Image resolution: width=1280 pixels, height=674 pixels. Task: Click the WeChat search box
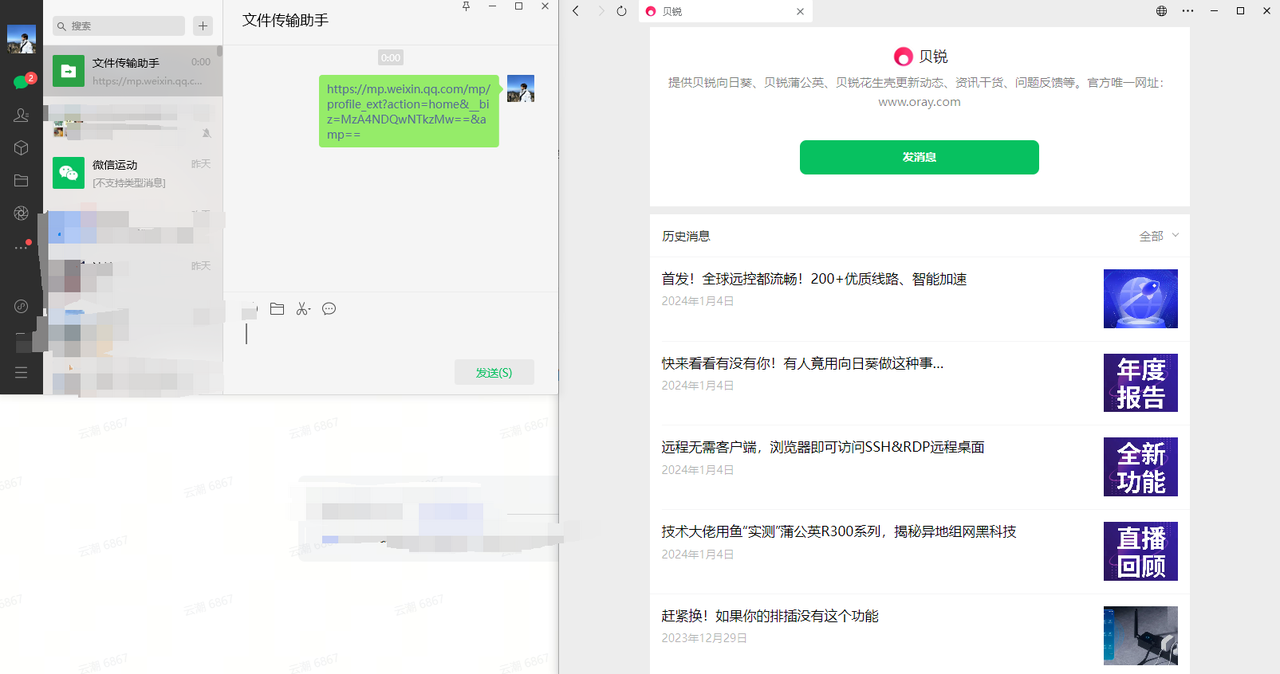click(119, 26)
